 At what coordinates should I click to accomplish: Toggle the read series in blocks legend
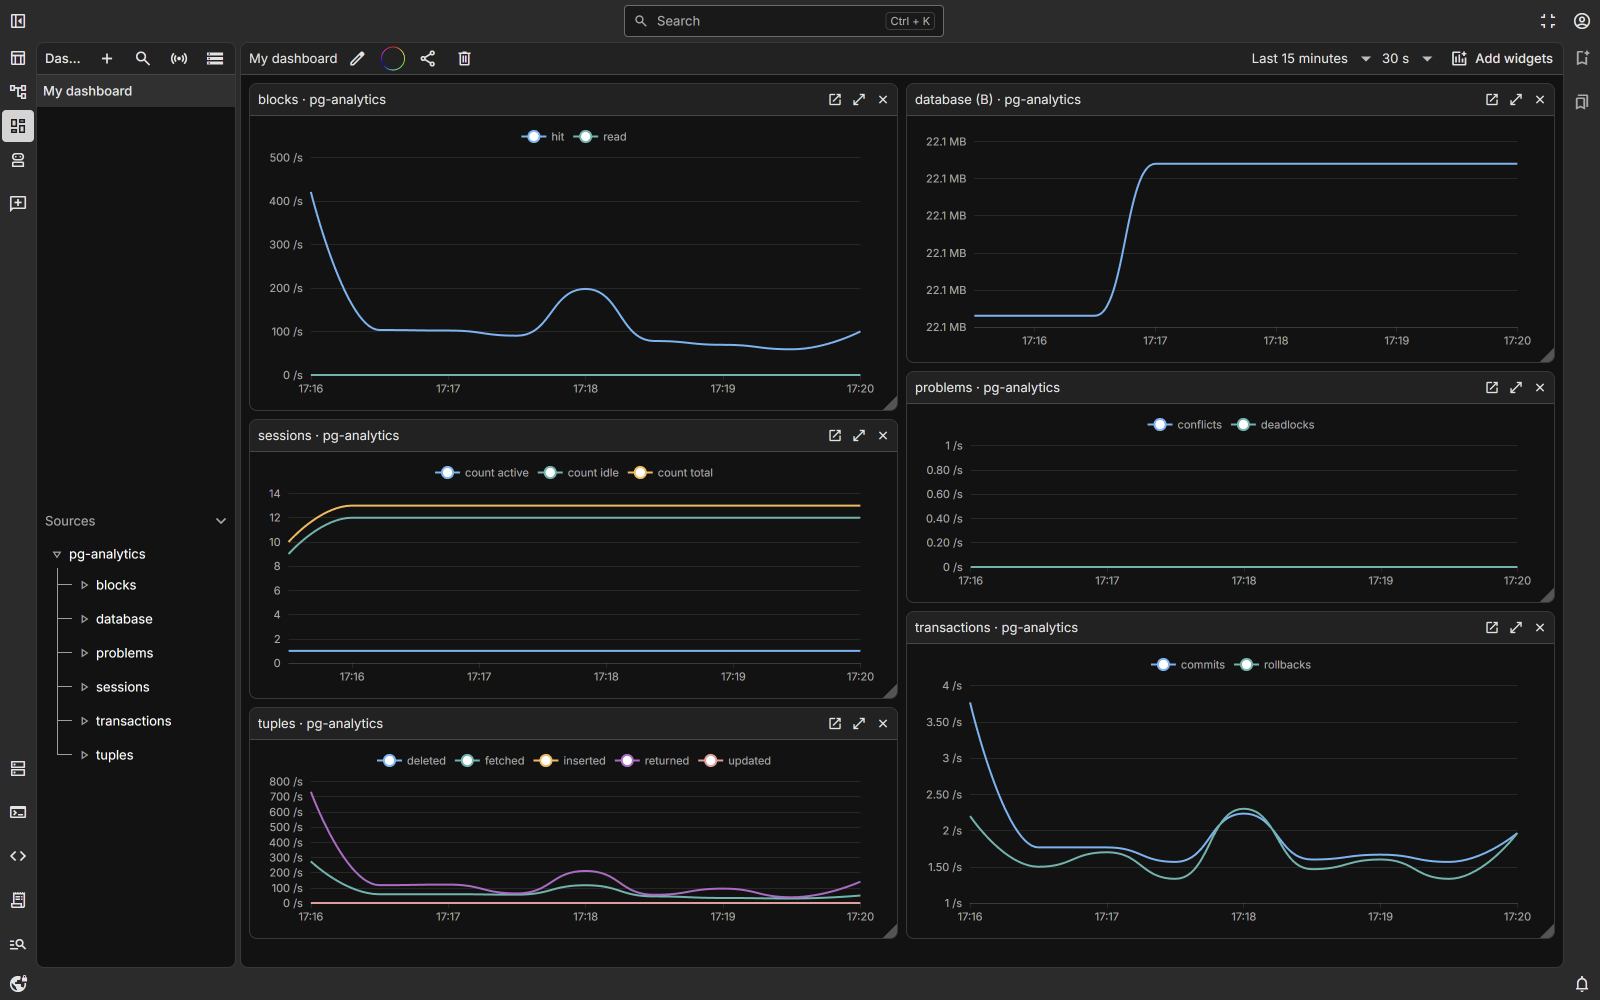point(600,137)
